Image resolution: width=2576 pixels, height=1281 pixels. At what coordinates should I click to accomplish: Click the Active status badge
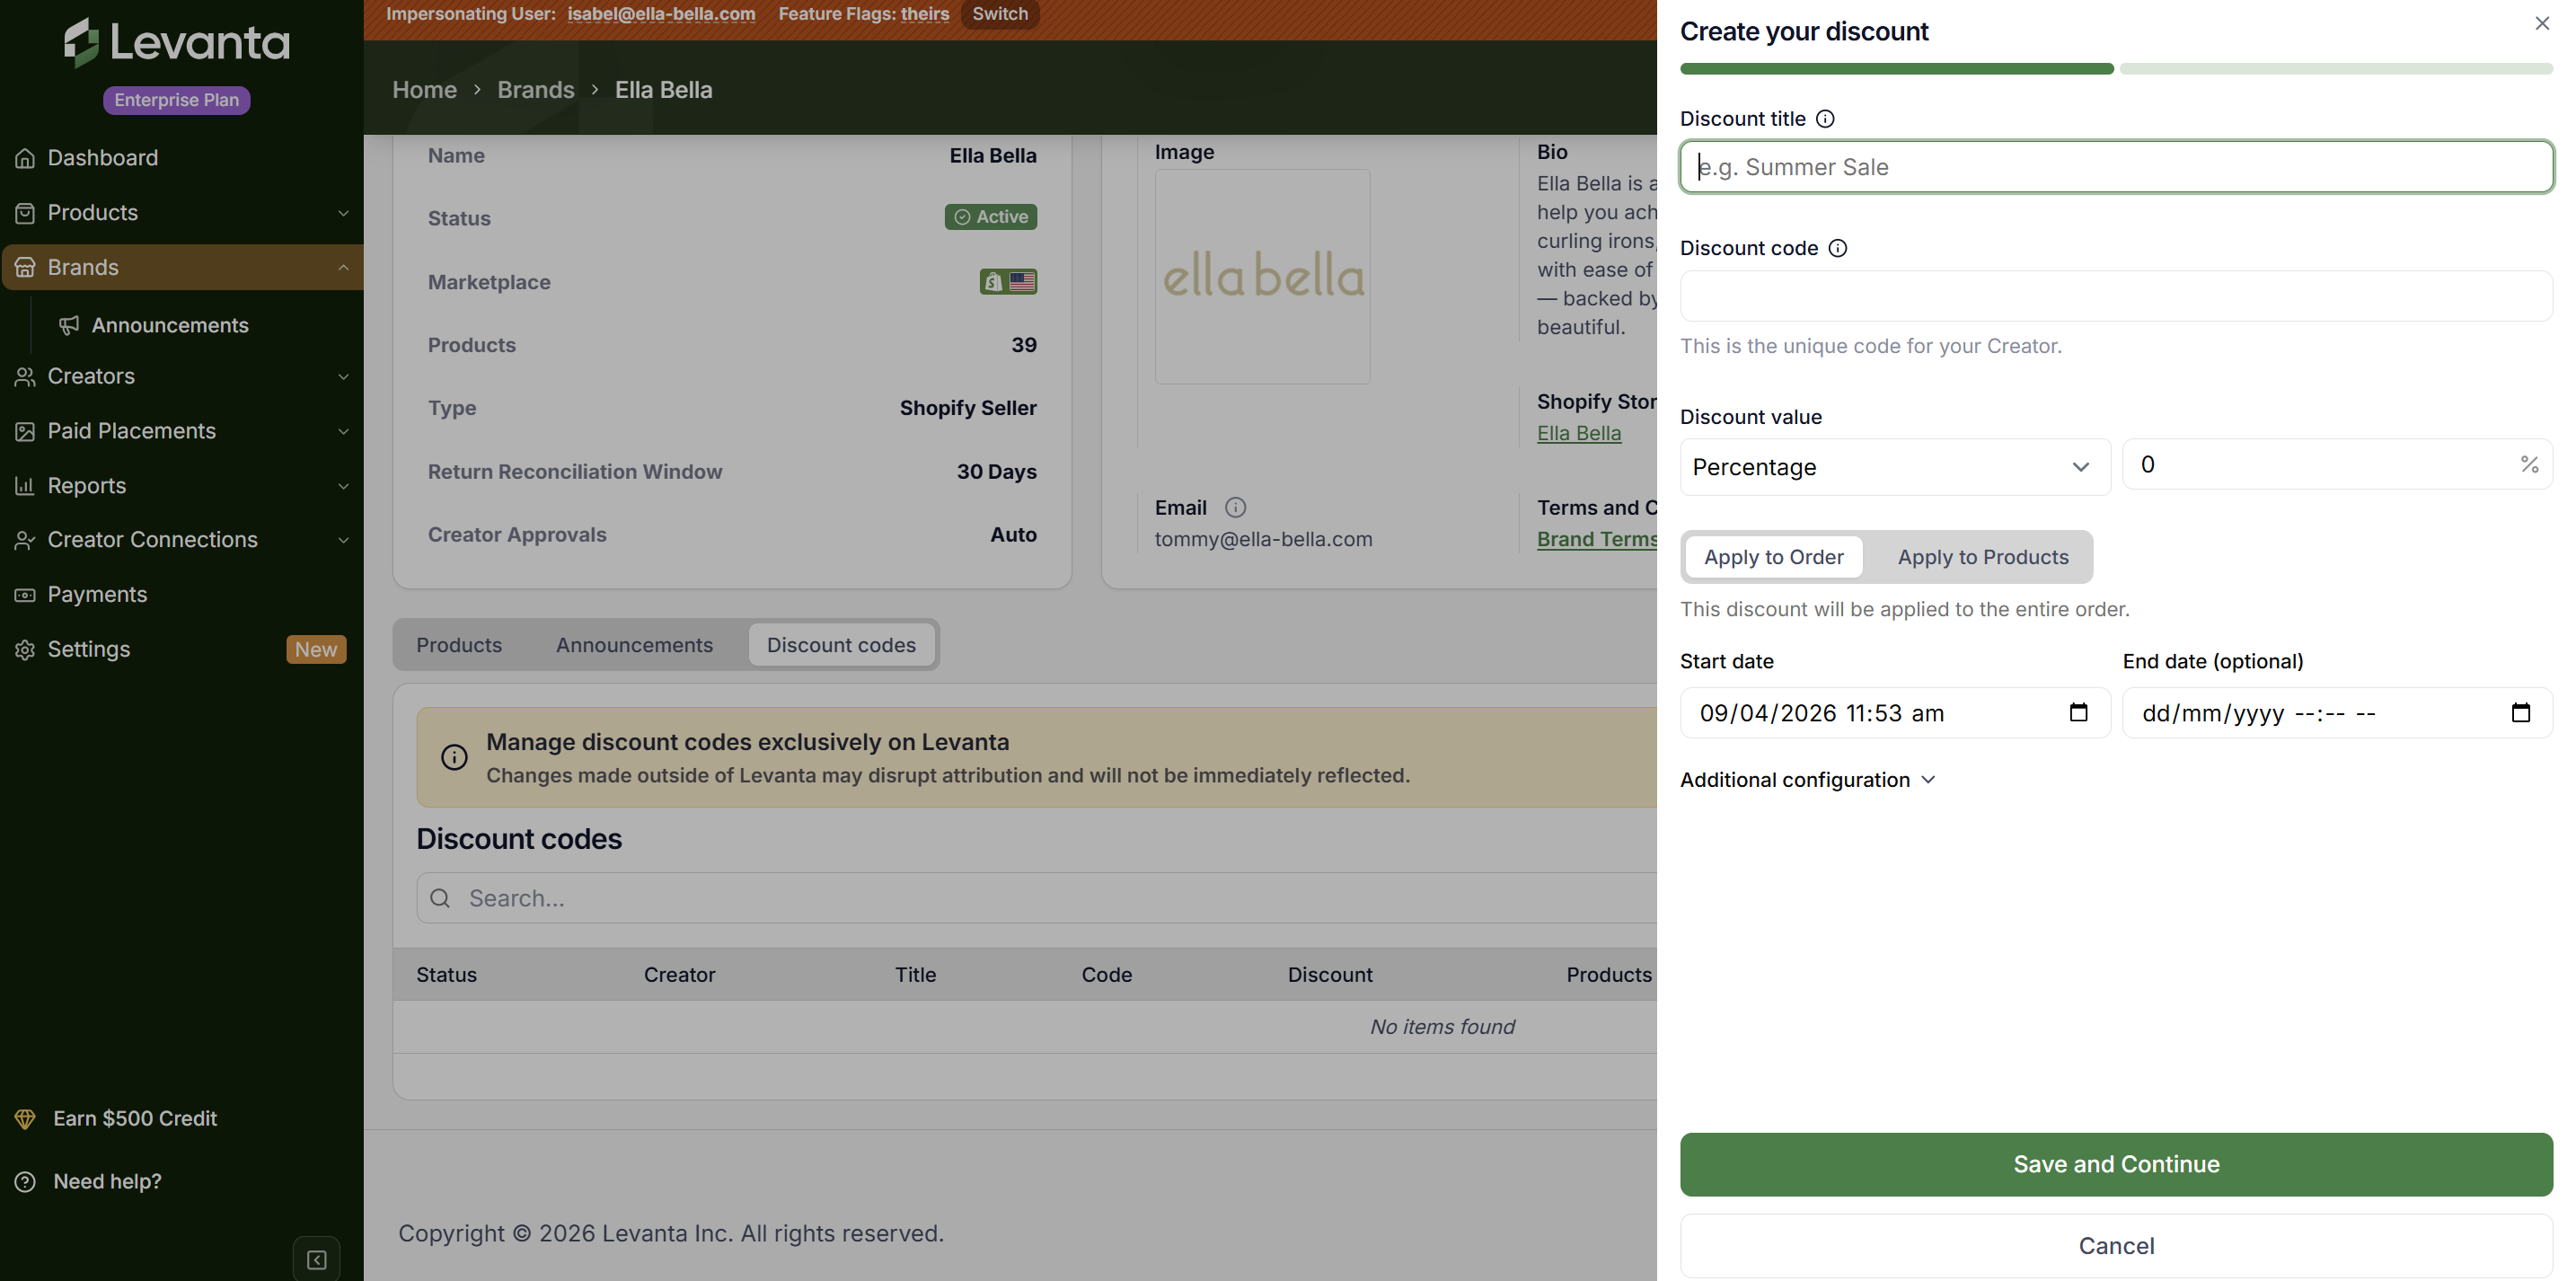pyautogui.click(x=990, y=217)
